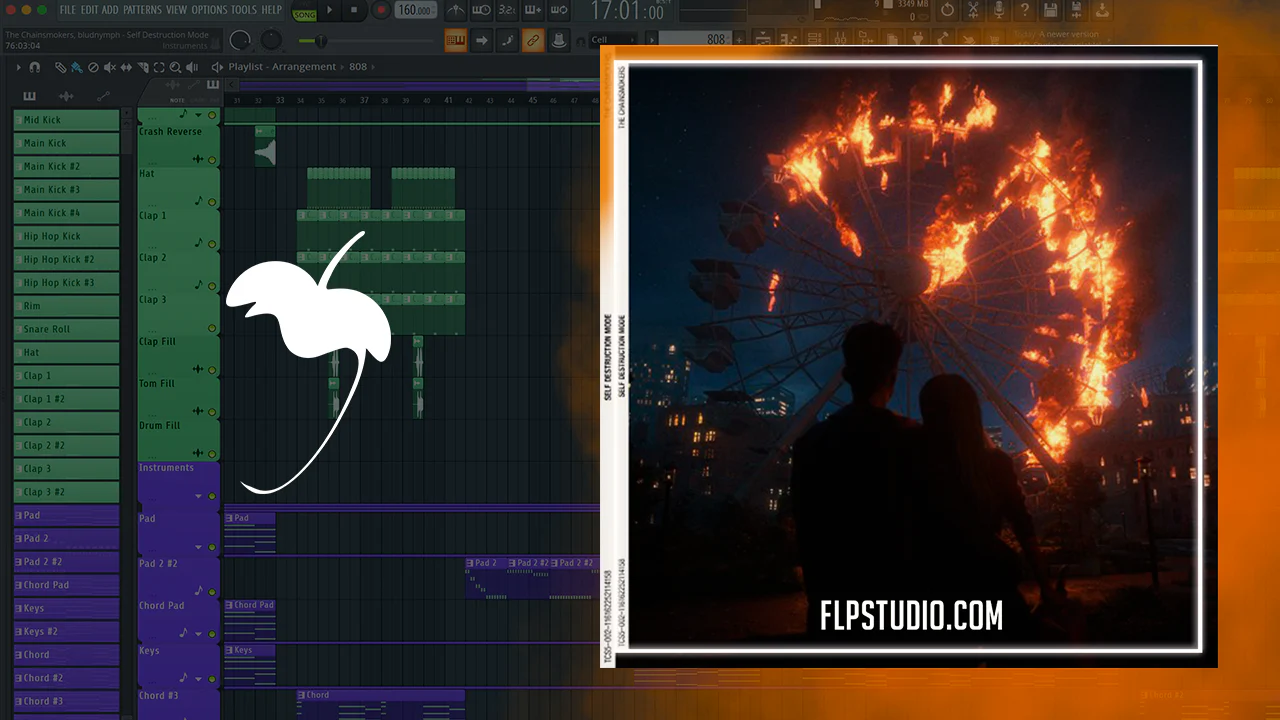Click the right-arrow step editing button
Viewport: 1280px width, 720px height.
482,40
